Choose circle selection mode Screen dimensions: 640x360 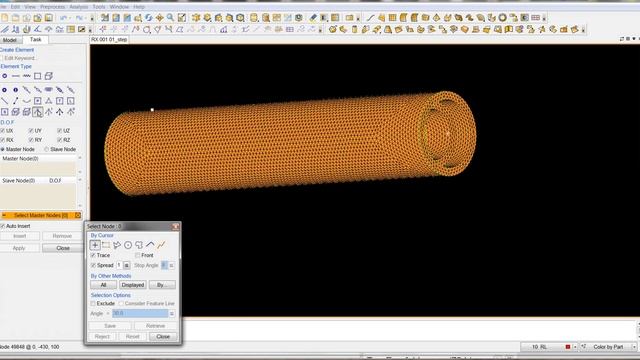(128, 245)
